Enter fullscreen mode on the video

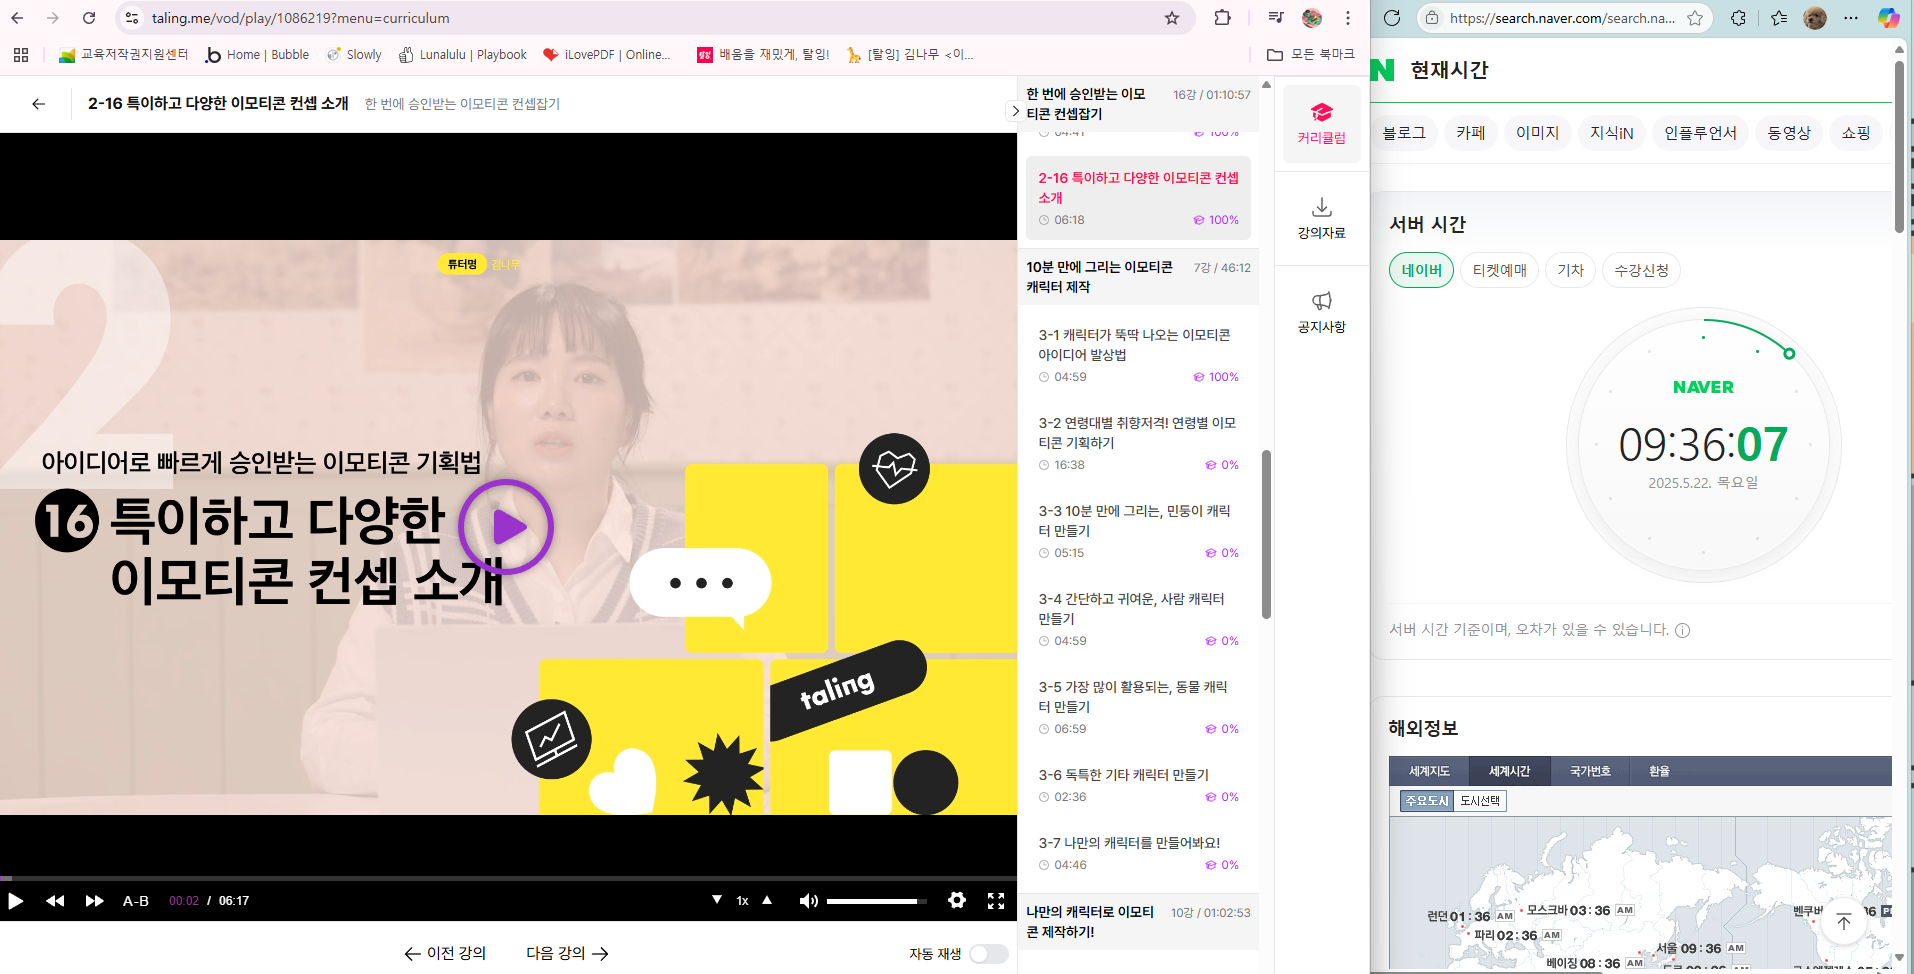point(996,900)
